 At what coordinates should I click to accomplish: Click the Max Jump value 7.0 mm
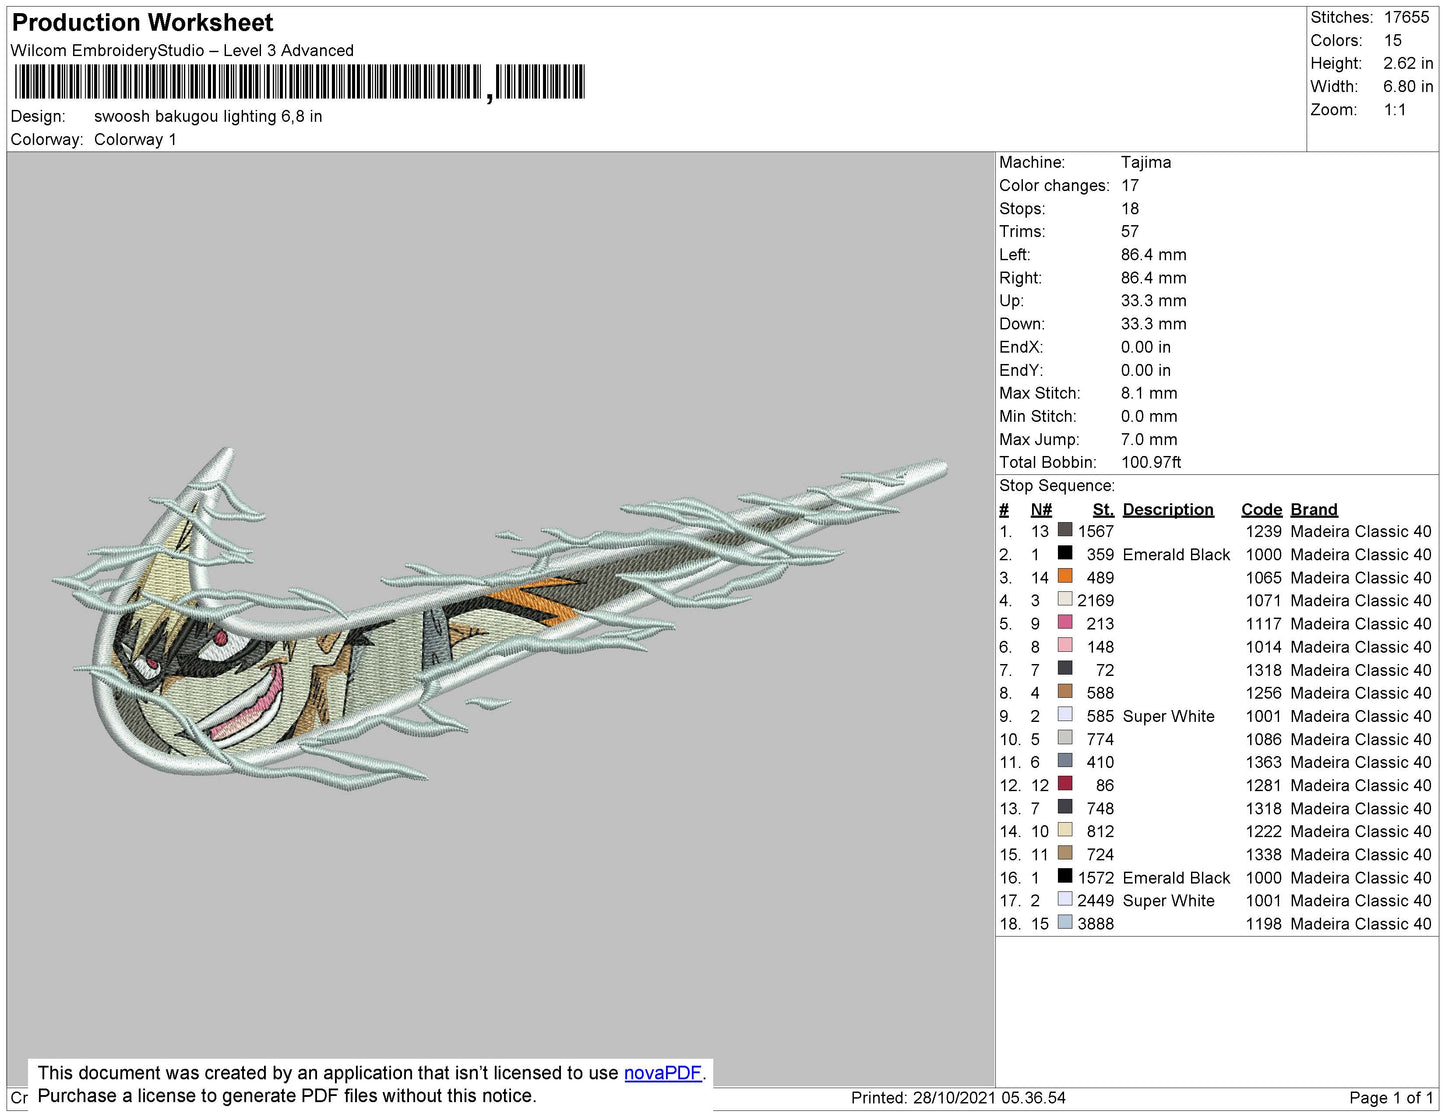coord(1149,439)
